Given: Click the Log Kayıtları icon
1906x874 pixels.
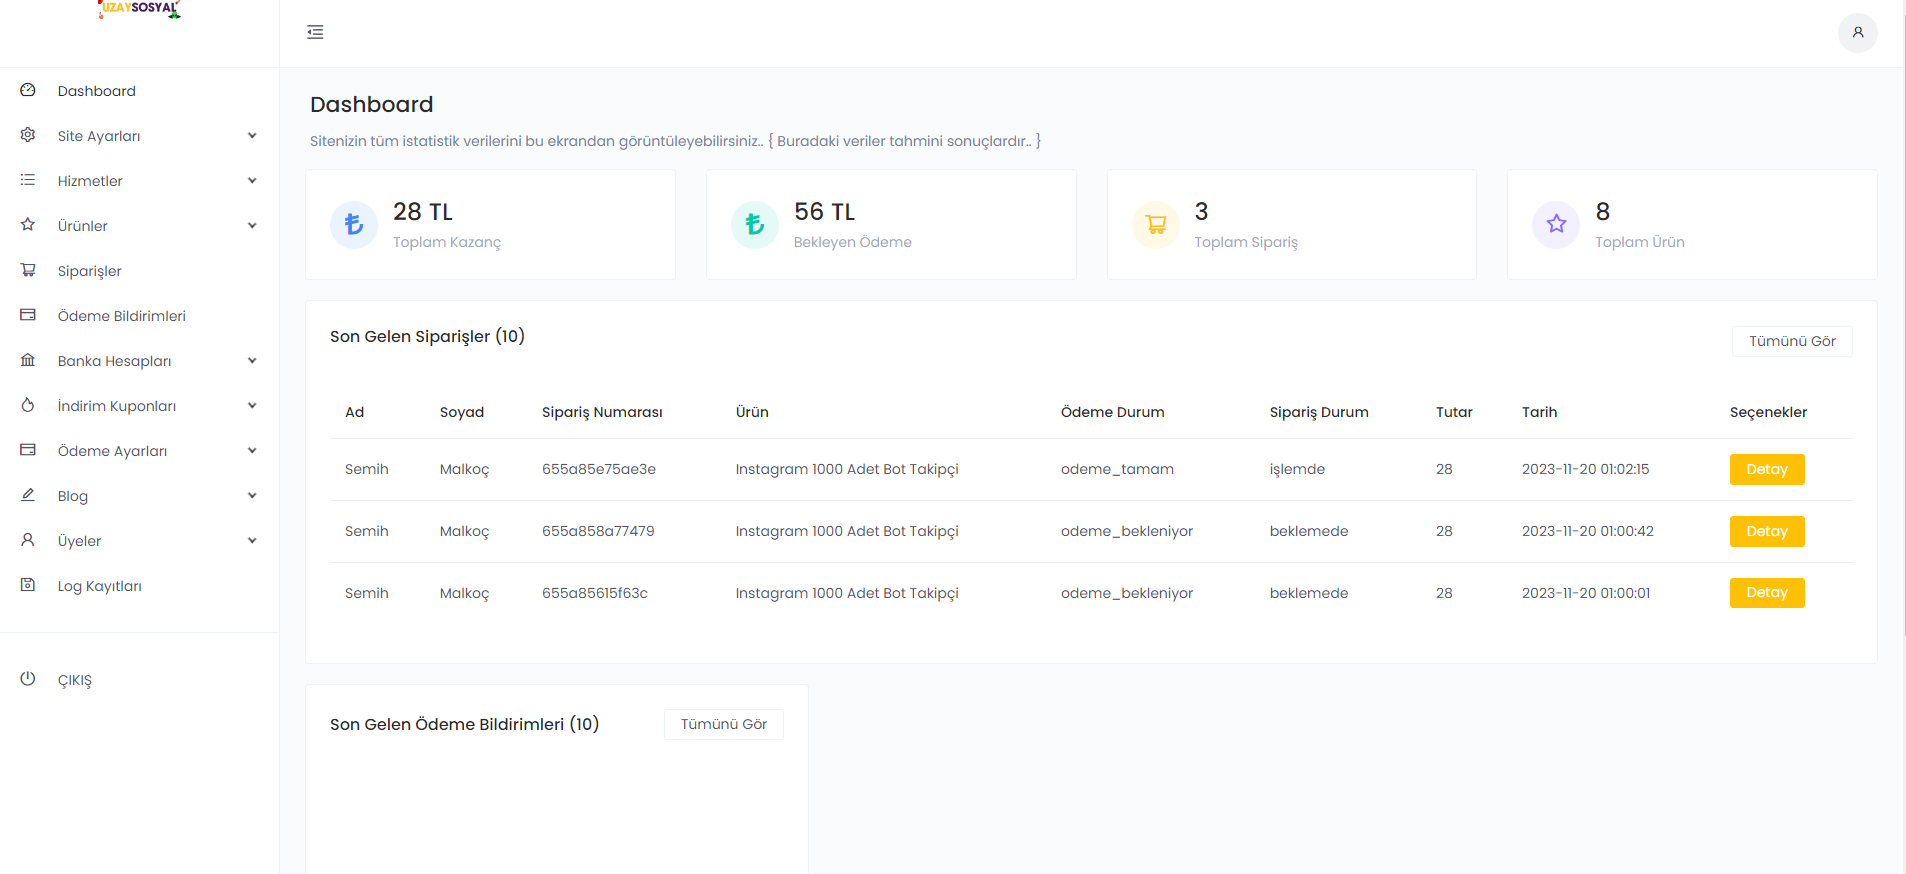Looking at the screenshot, I should [x=28, y=585].
